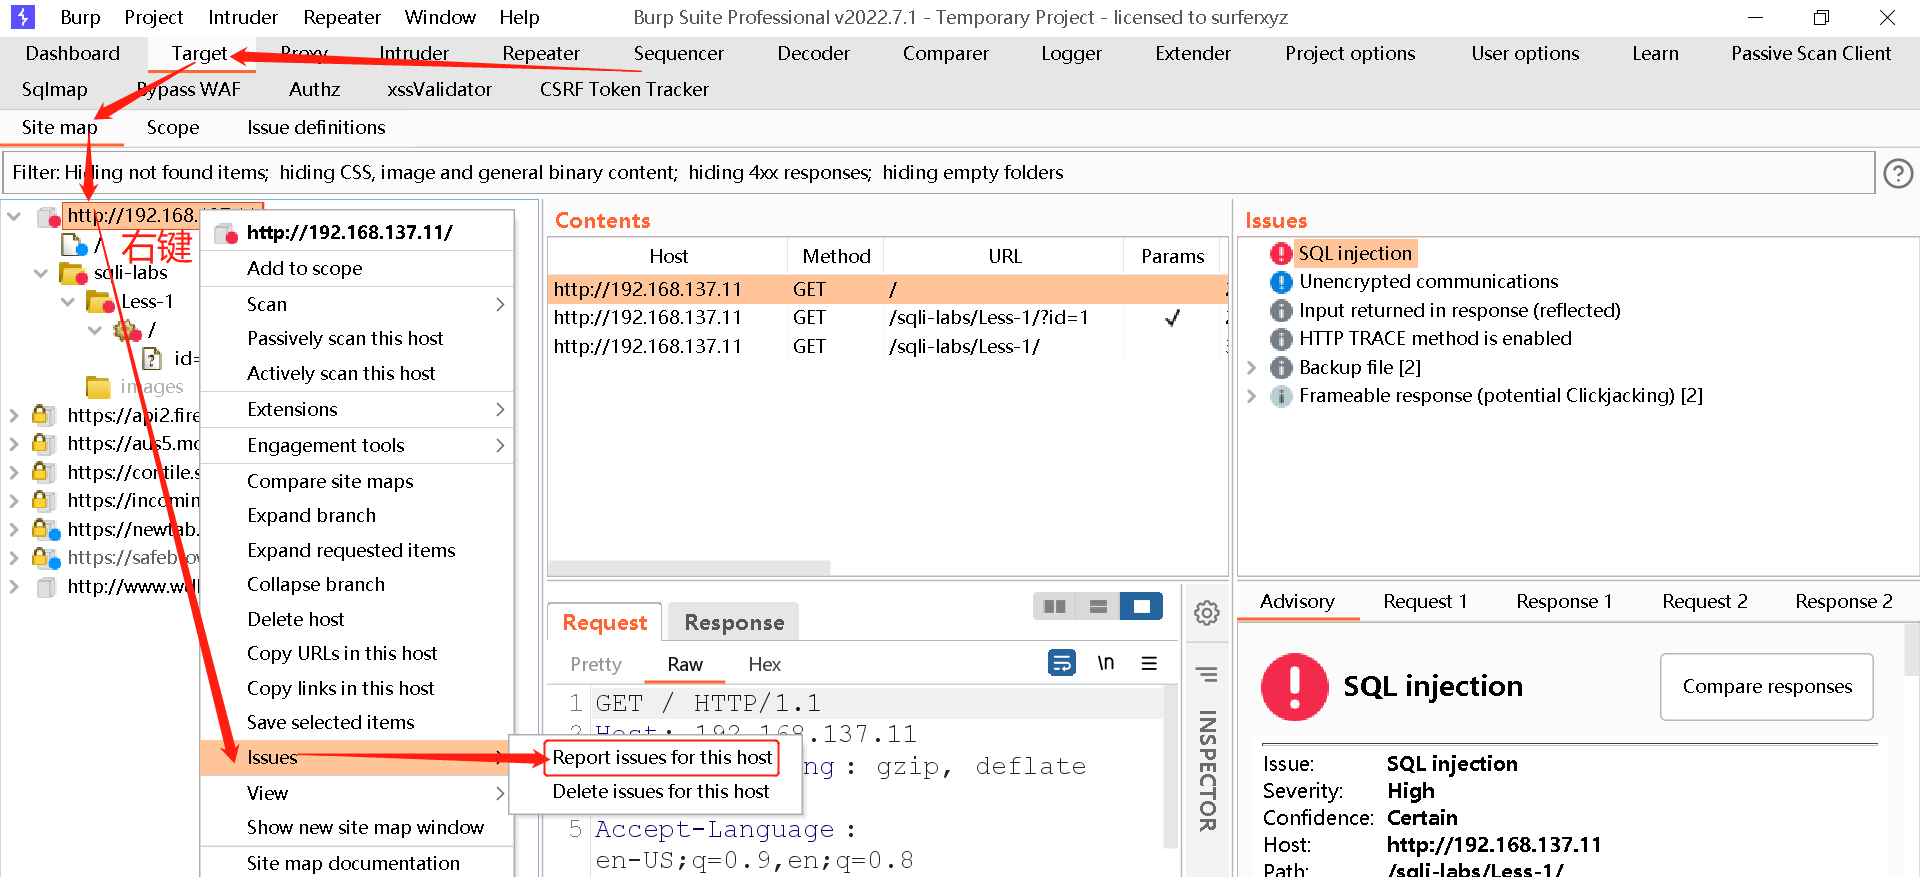Open the filter help question mark icon
This screenshot has width=1920, height=877.
click(x=1897, y=173)
